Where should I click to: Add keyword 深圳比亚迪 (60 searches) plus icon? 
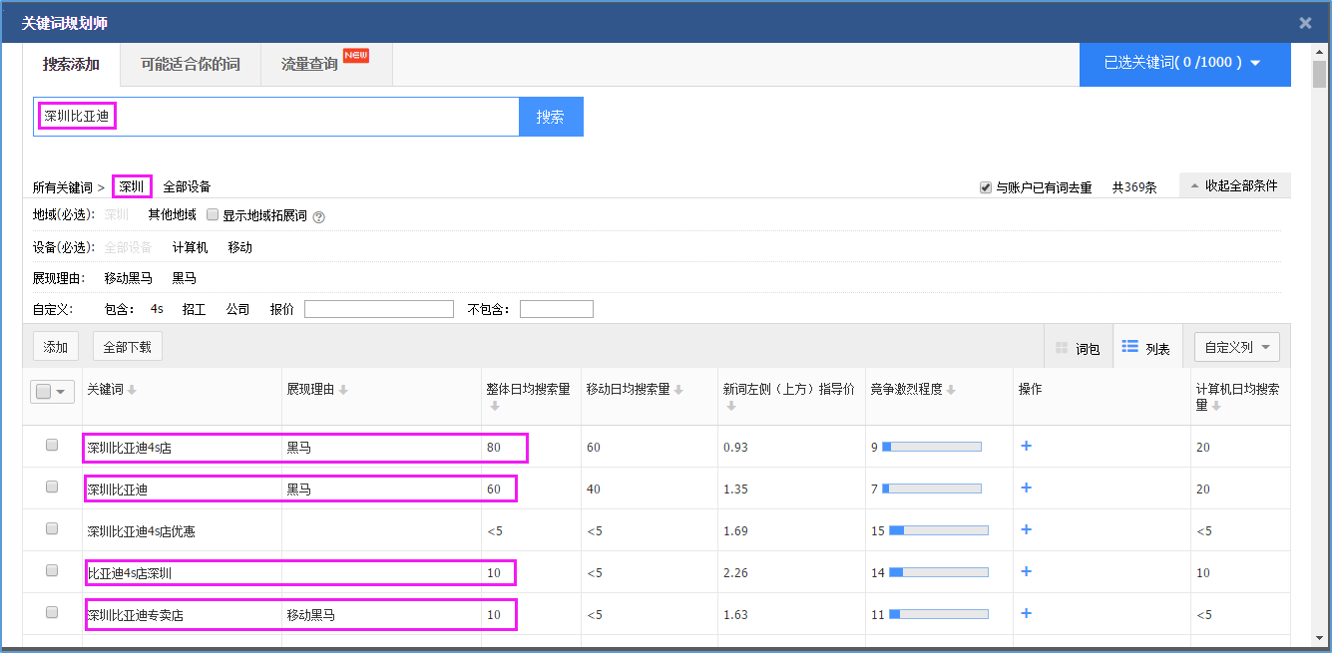coord(1026,488)
